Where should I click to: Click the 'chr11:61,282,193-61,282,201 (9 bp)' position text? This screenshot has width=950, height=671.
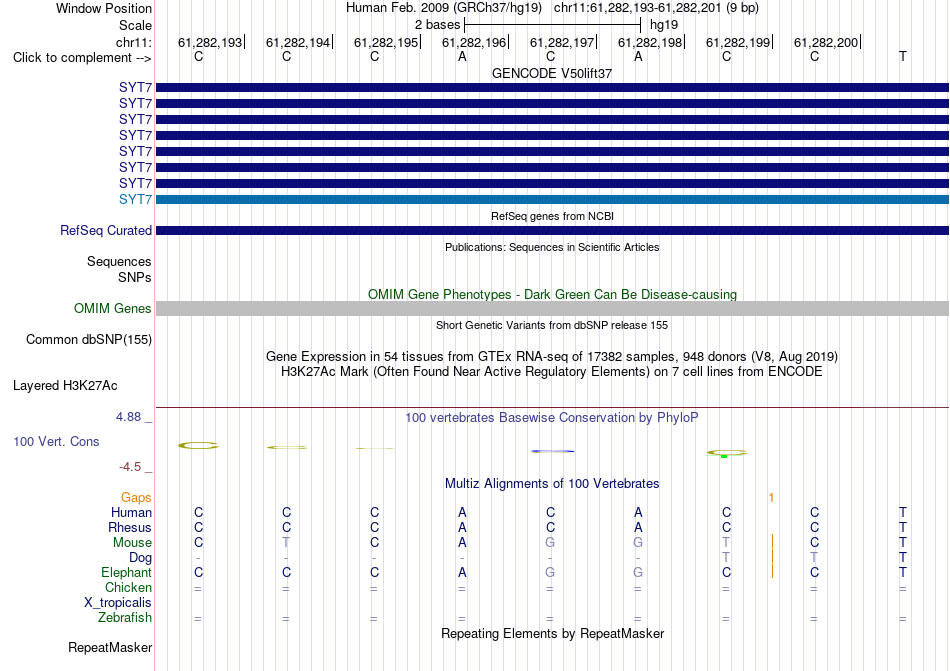(656, 8)
